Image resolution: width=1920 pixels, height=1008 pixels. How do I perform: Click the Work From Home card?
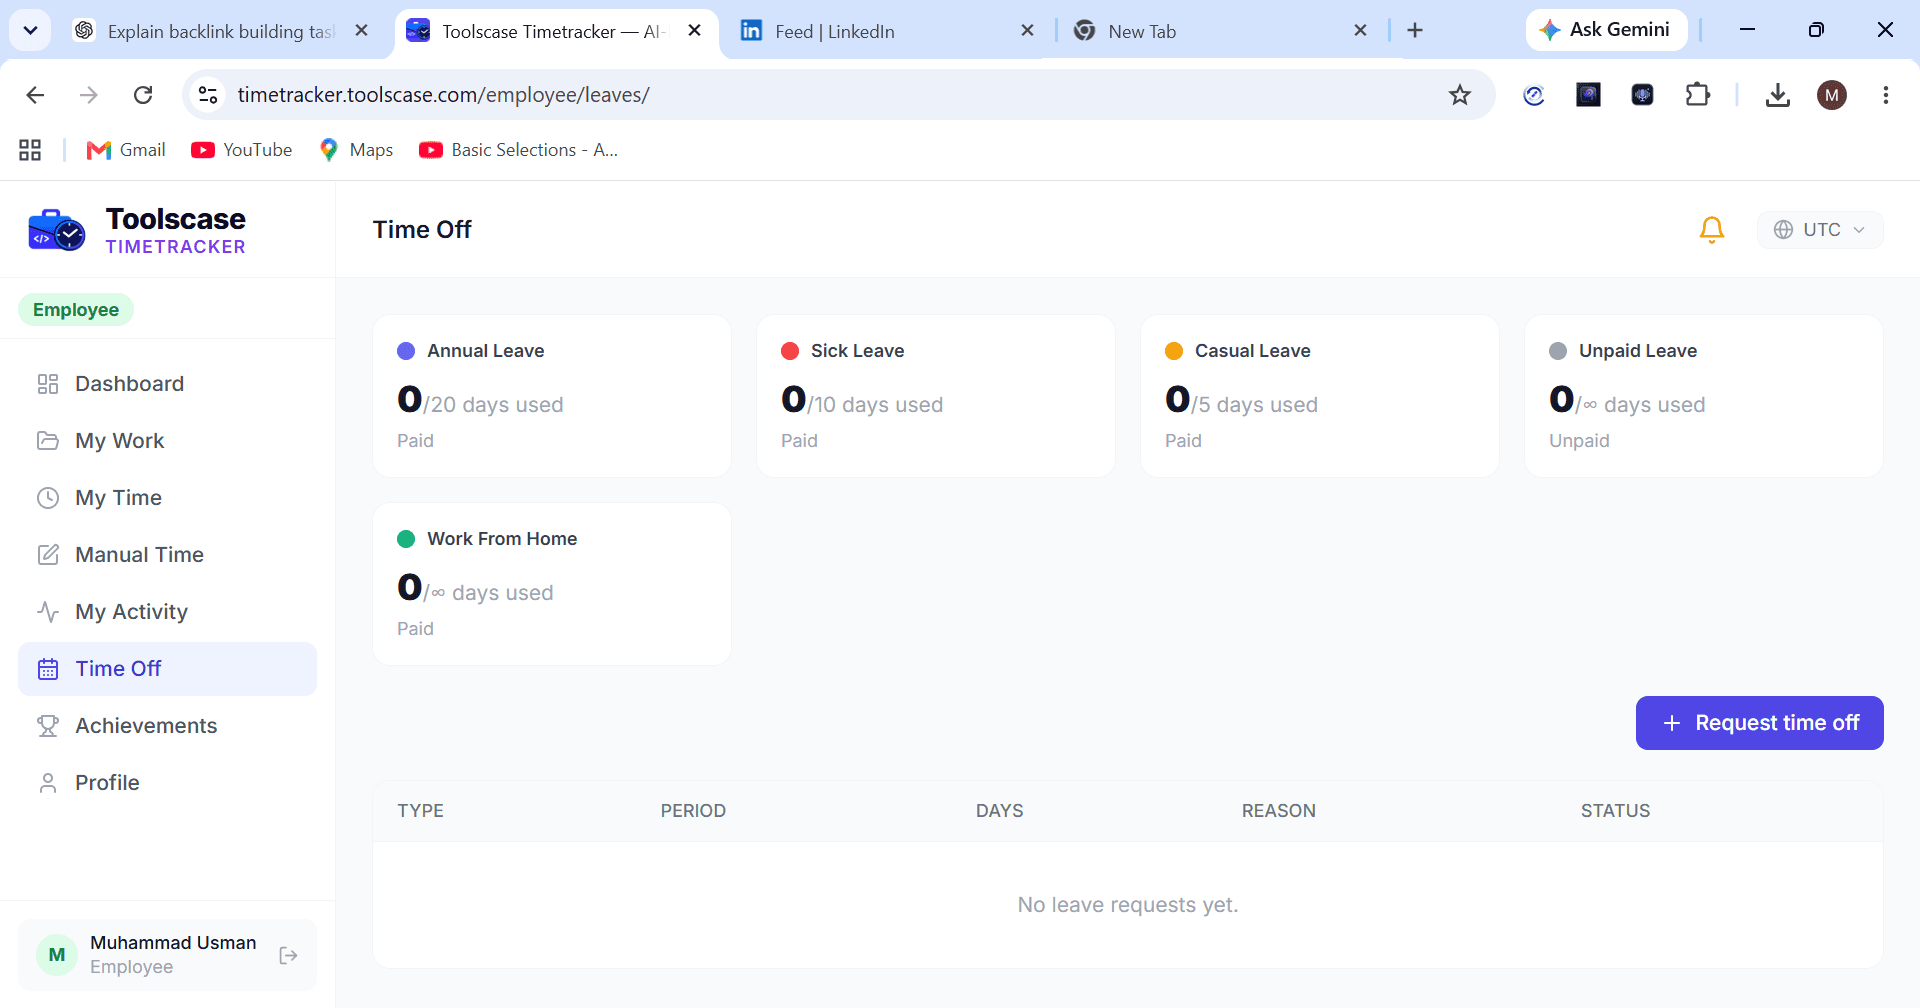(x=552, y=584)
